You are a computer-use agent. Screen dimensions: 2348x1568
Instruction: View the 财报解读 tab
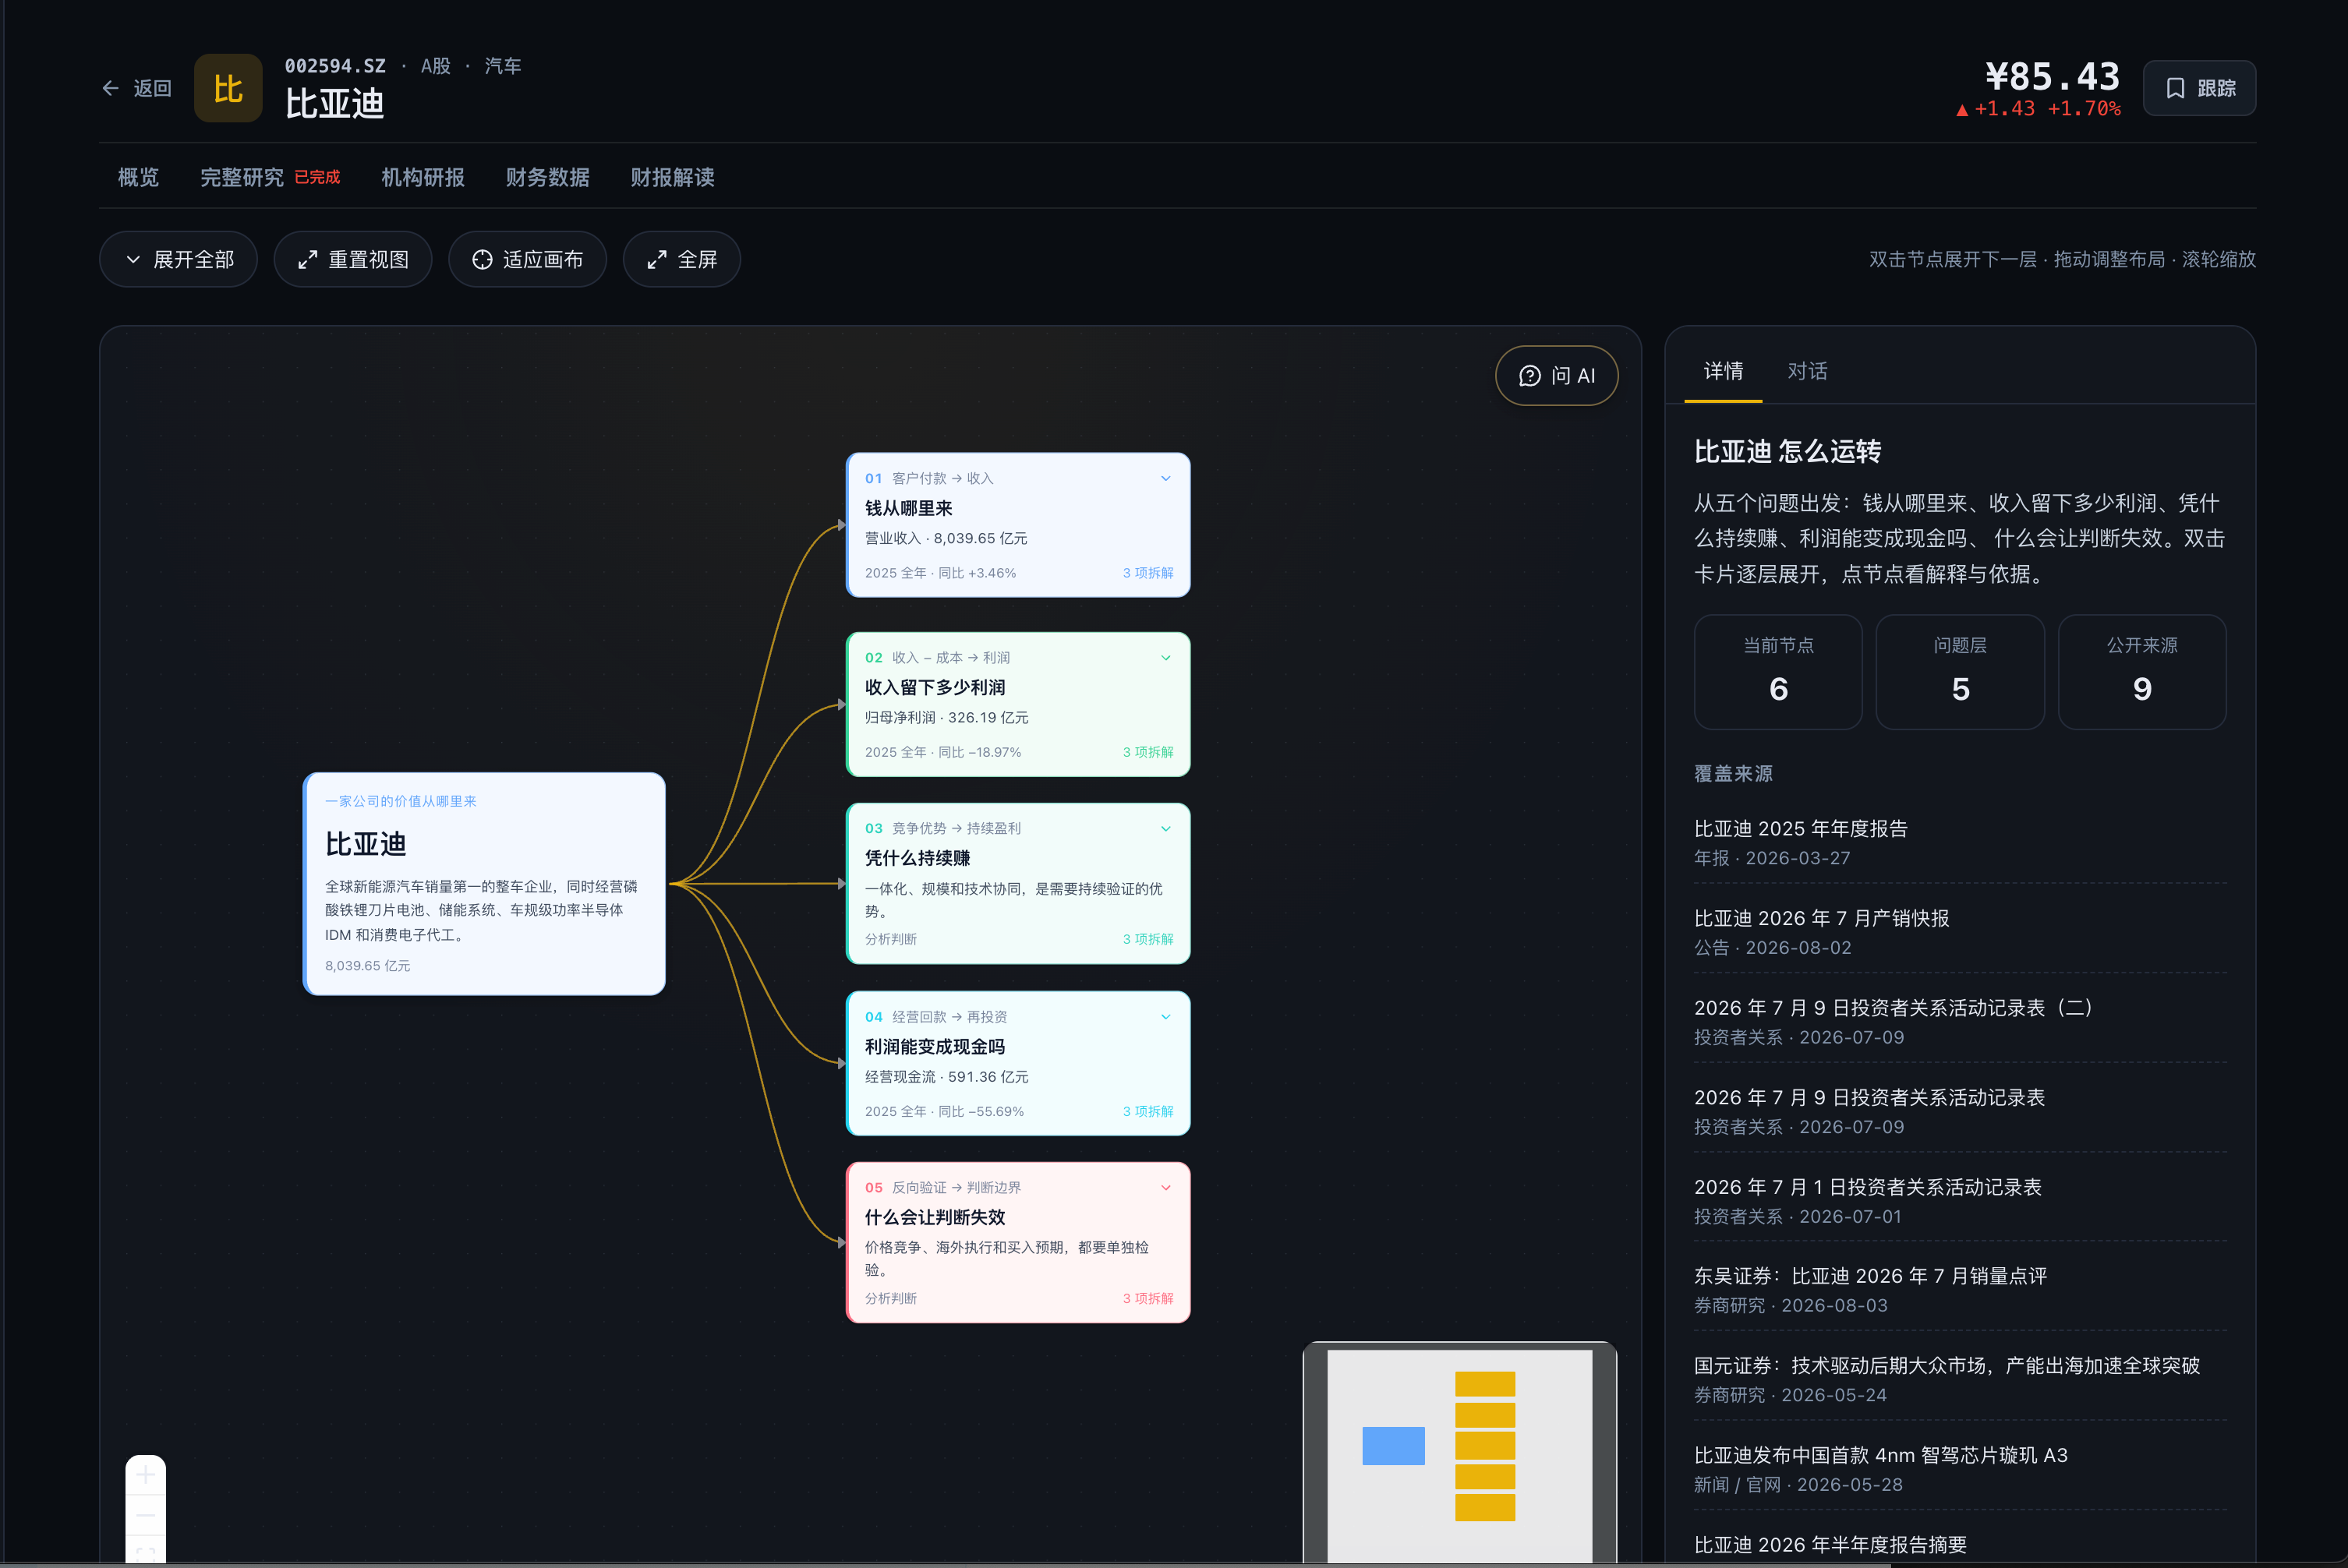coord(672,177)
